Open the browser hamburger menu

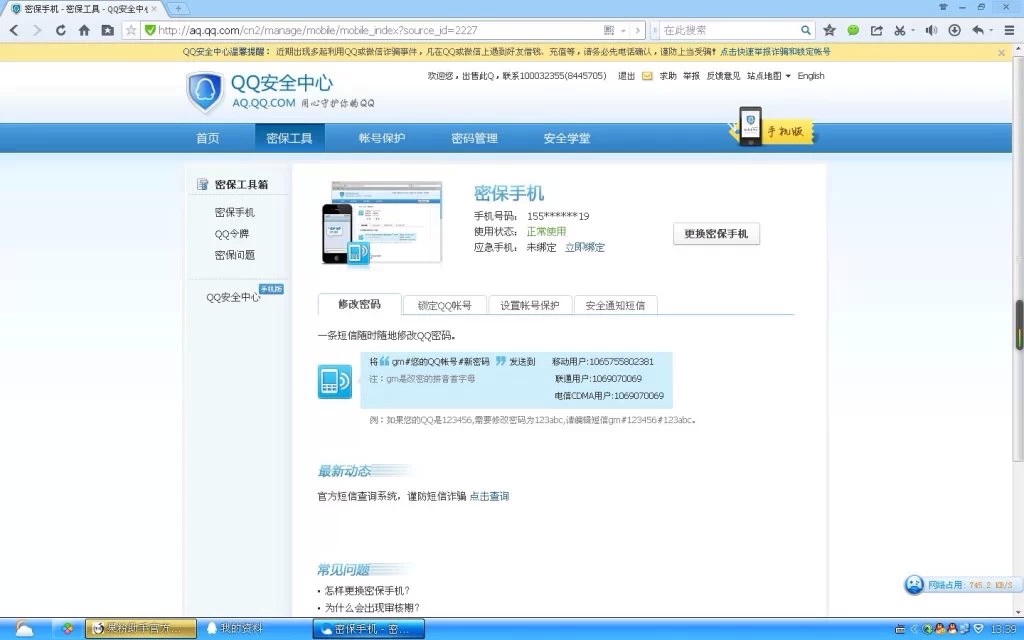coord(1010,30)
